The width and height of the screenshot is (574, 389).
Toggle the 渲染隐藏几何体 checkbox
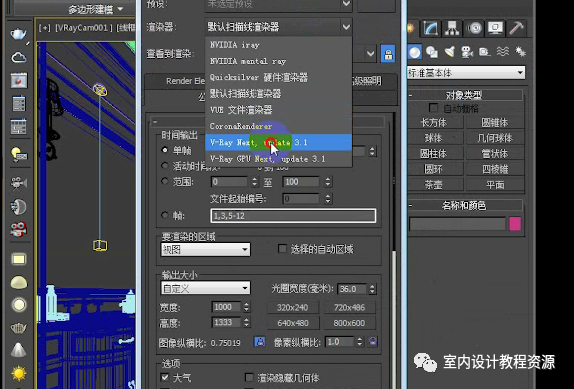tap(249, 377)
